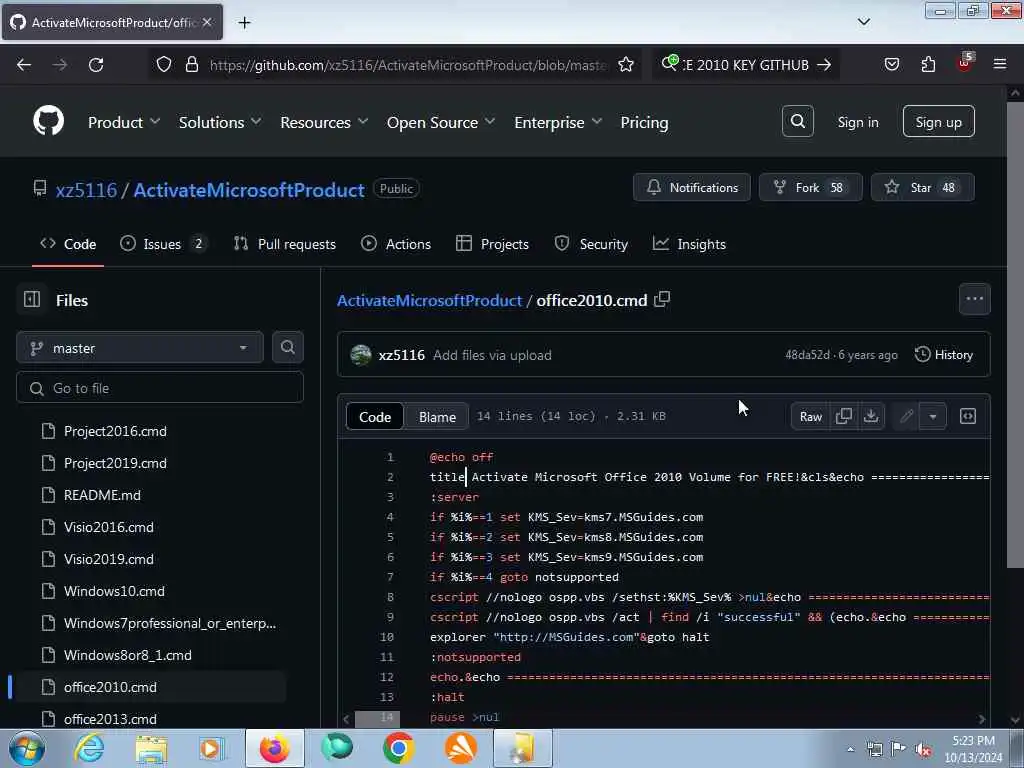
Task: Open the master branch dropdown
Action: (x=140, y=347)
